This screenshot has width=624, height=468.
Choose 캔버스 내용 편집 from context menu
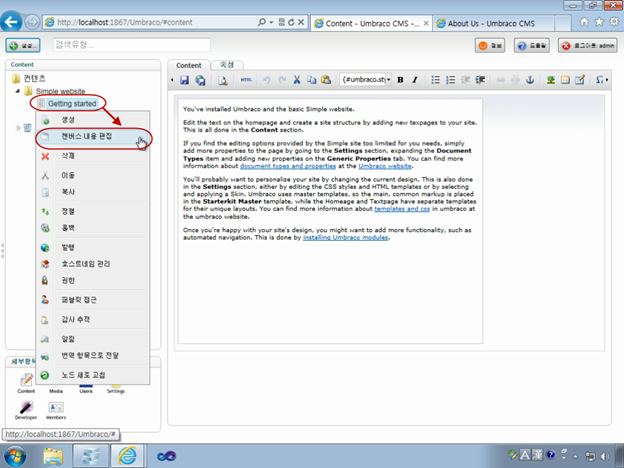coord(93,136)
